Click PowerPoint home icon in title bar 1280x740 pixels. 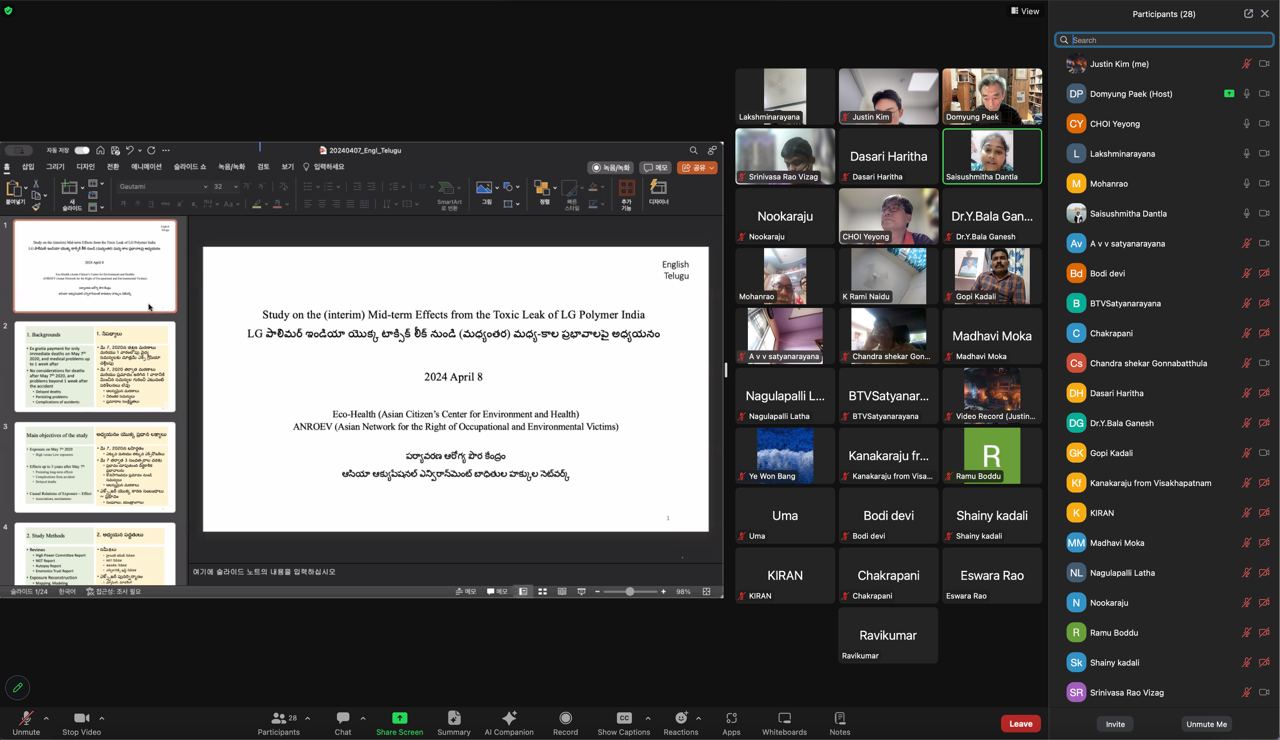click(x=100, y=150)
